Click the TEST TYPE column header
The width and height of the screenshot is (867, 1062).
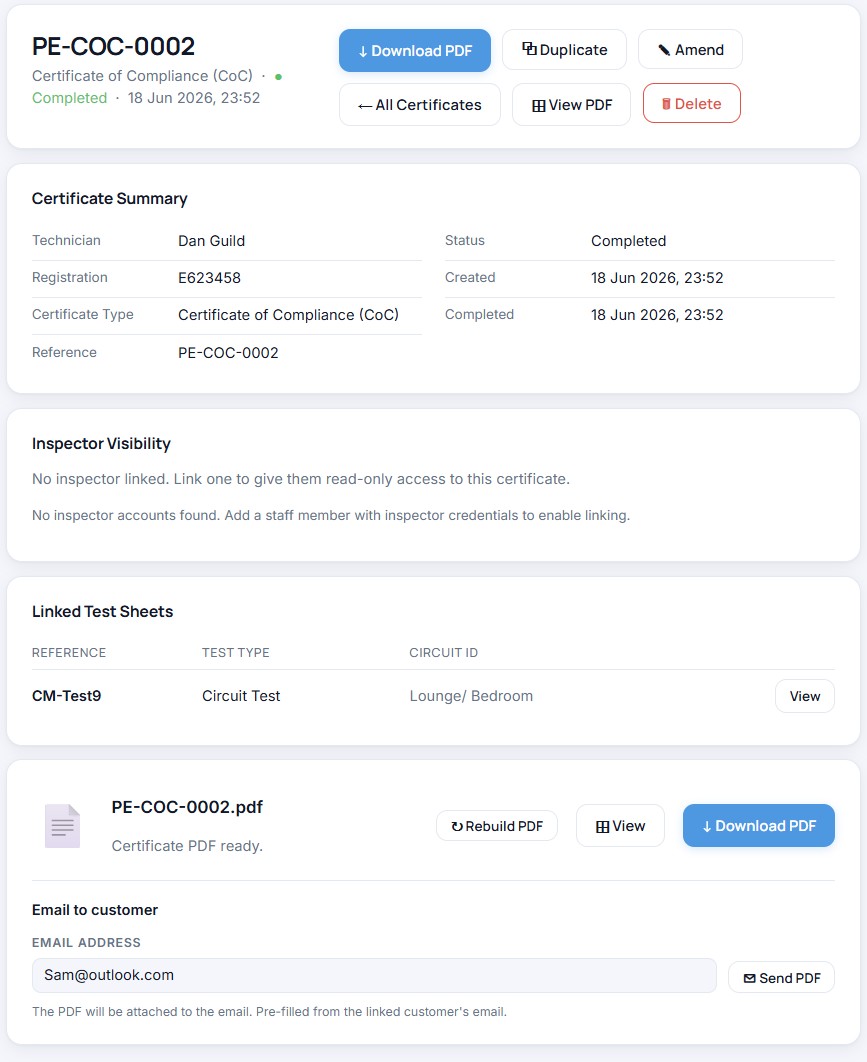(236, 652)
